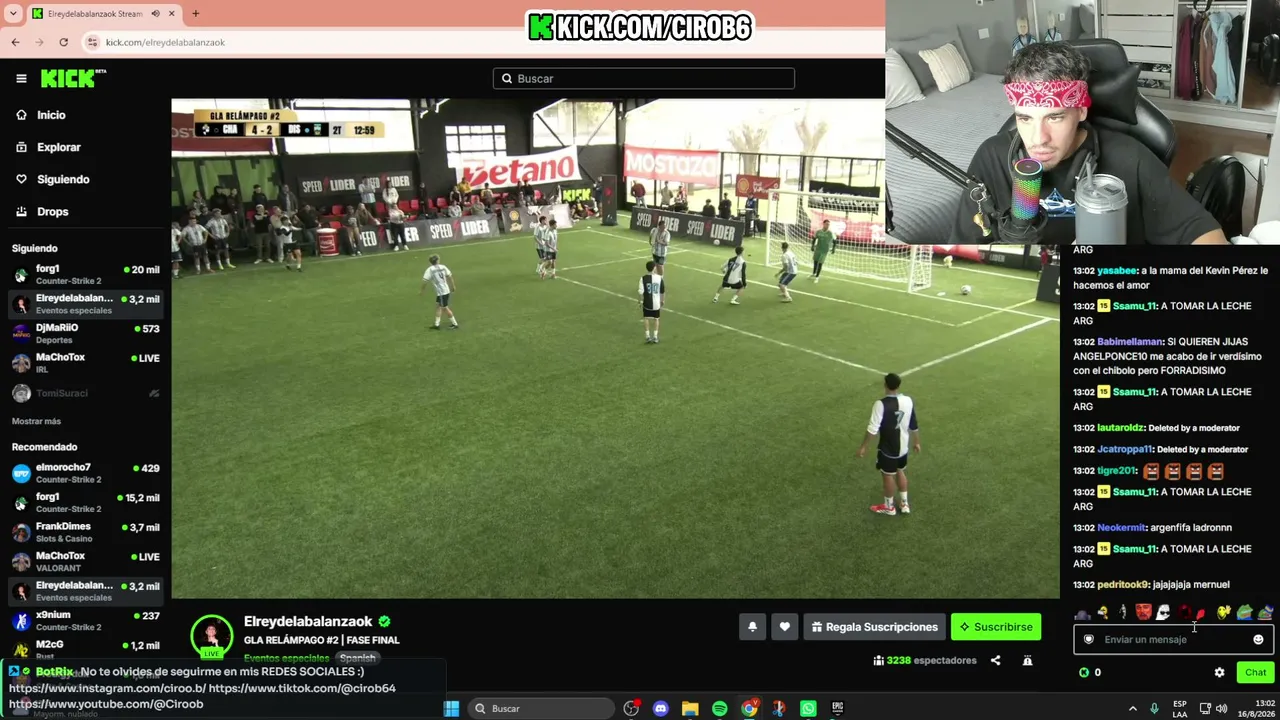Select Elreydelabalanzaok in the Siguiendo list
The image size is (1280, 720).
[x=85, y=304]
